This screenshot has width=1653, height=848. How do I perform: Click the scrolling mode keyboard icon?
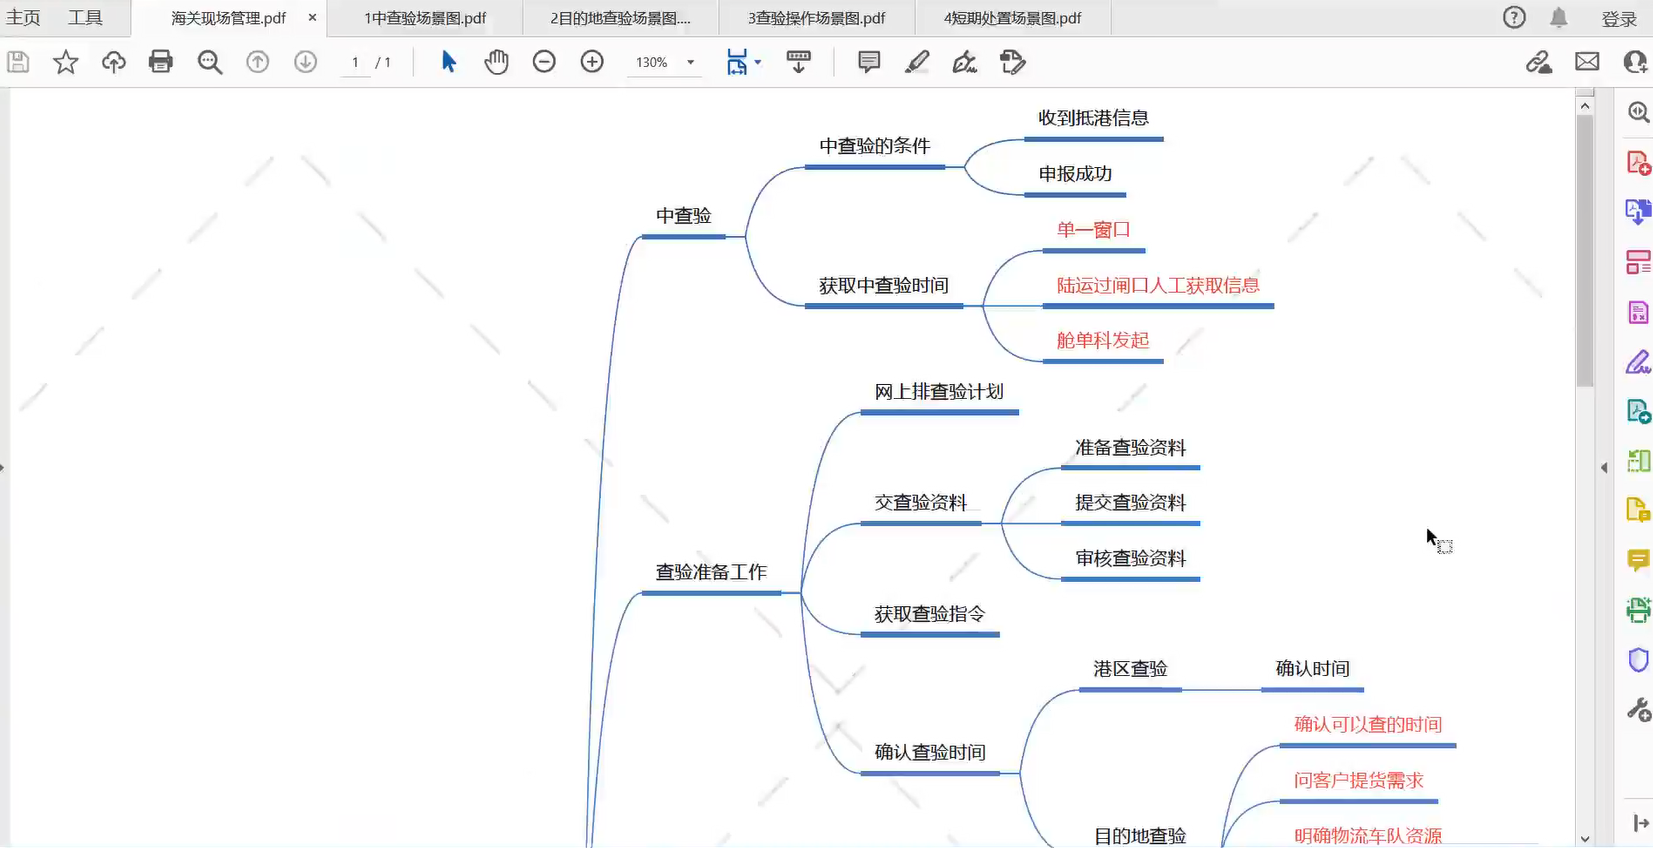[x=799, y=62]
